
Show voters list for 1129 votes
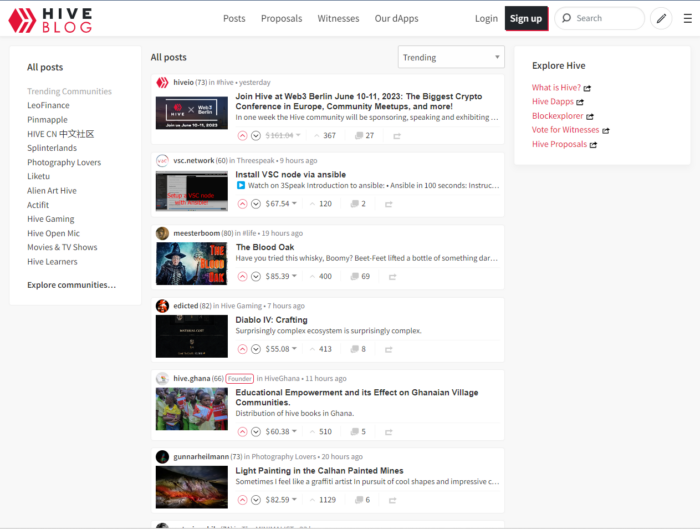coord(323,500)
